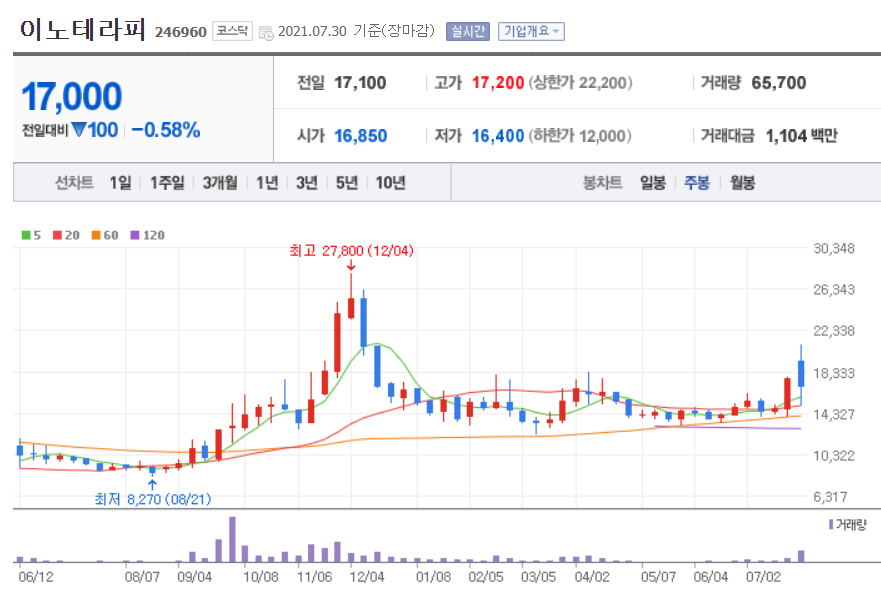Click the 코스닥 market badge
This screenshot has height=600, width=881.
click(x=233, y=31)
